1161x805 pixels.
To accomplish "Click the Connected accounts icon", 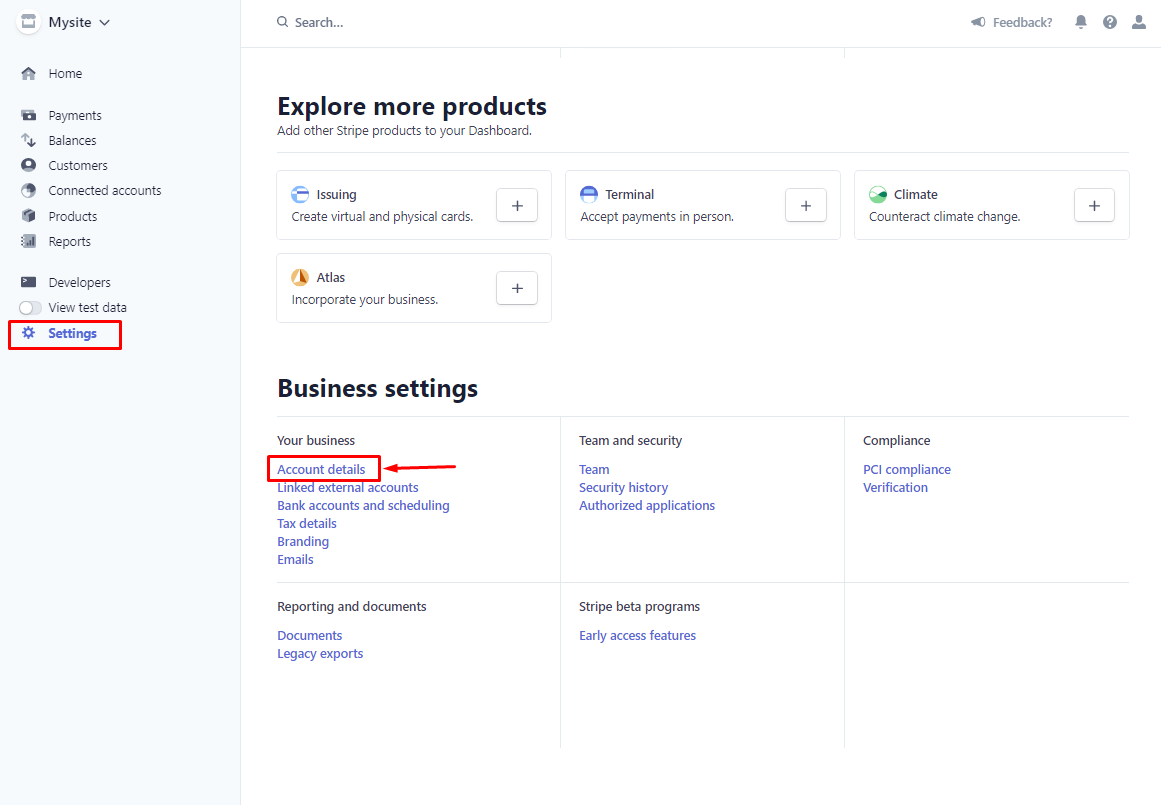I will pos(30,190).
